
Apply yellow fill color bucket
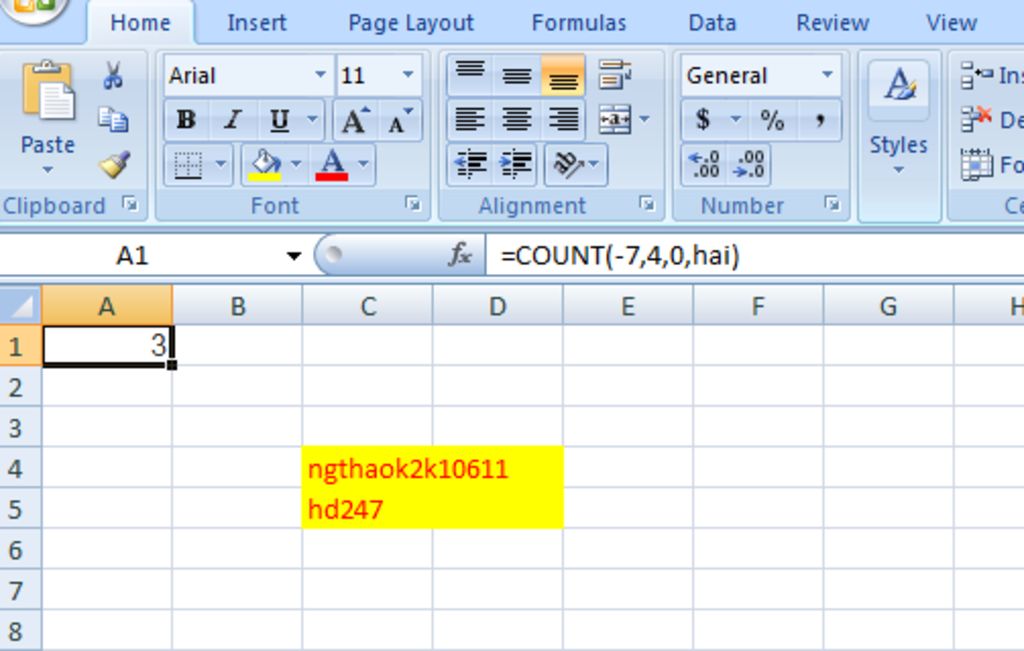tap(265, 165)
